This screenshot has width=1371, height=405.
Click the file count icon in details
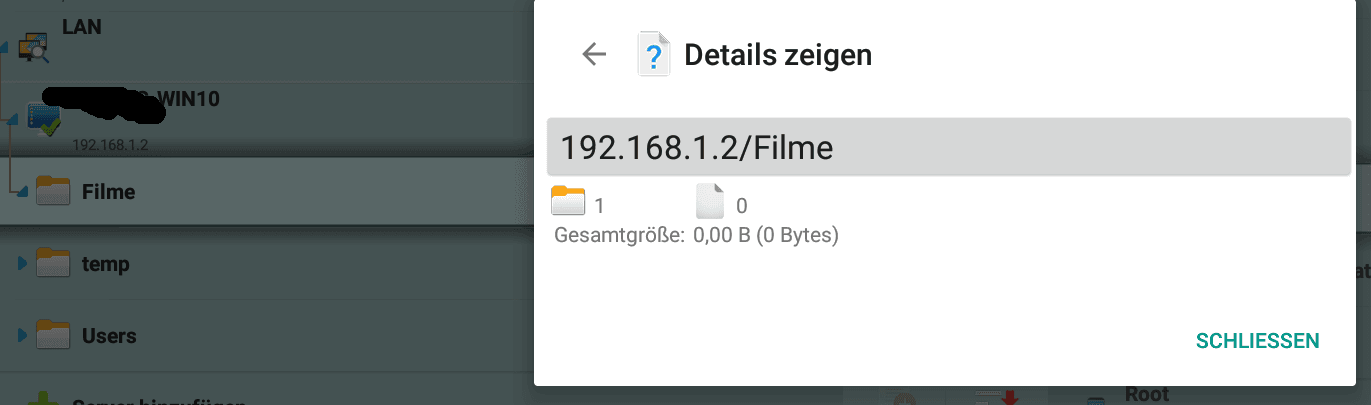[x=709, y=201]
